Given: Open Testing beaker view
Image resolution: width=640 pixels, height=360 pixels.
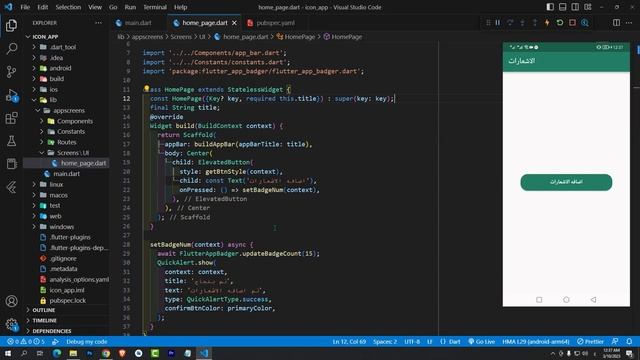Looking at the screenshot, I should [x=11, y=141].
